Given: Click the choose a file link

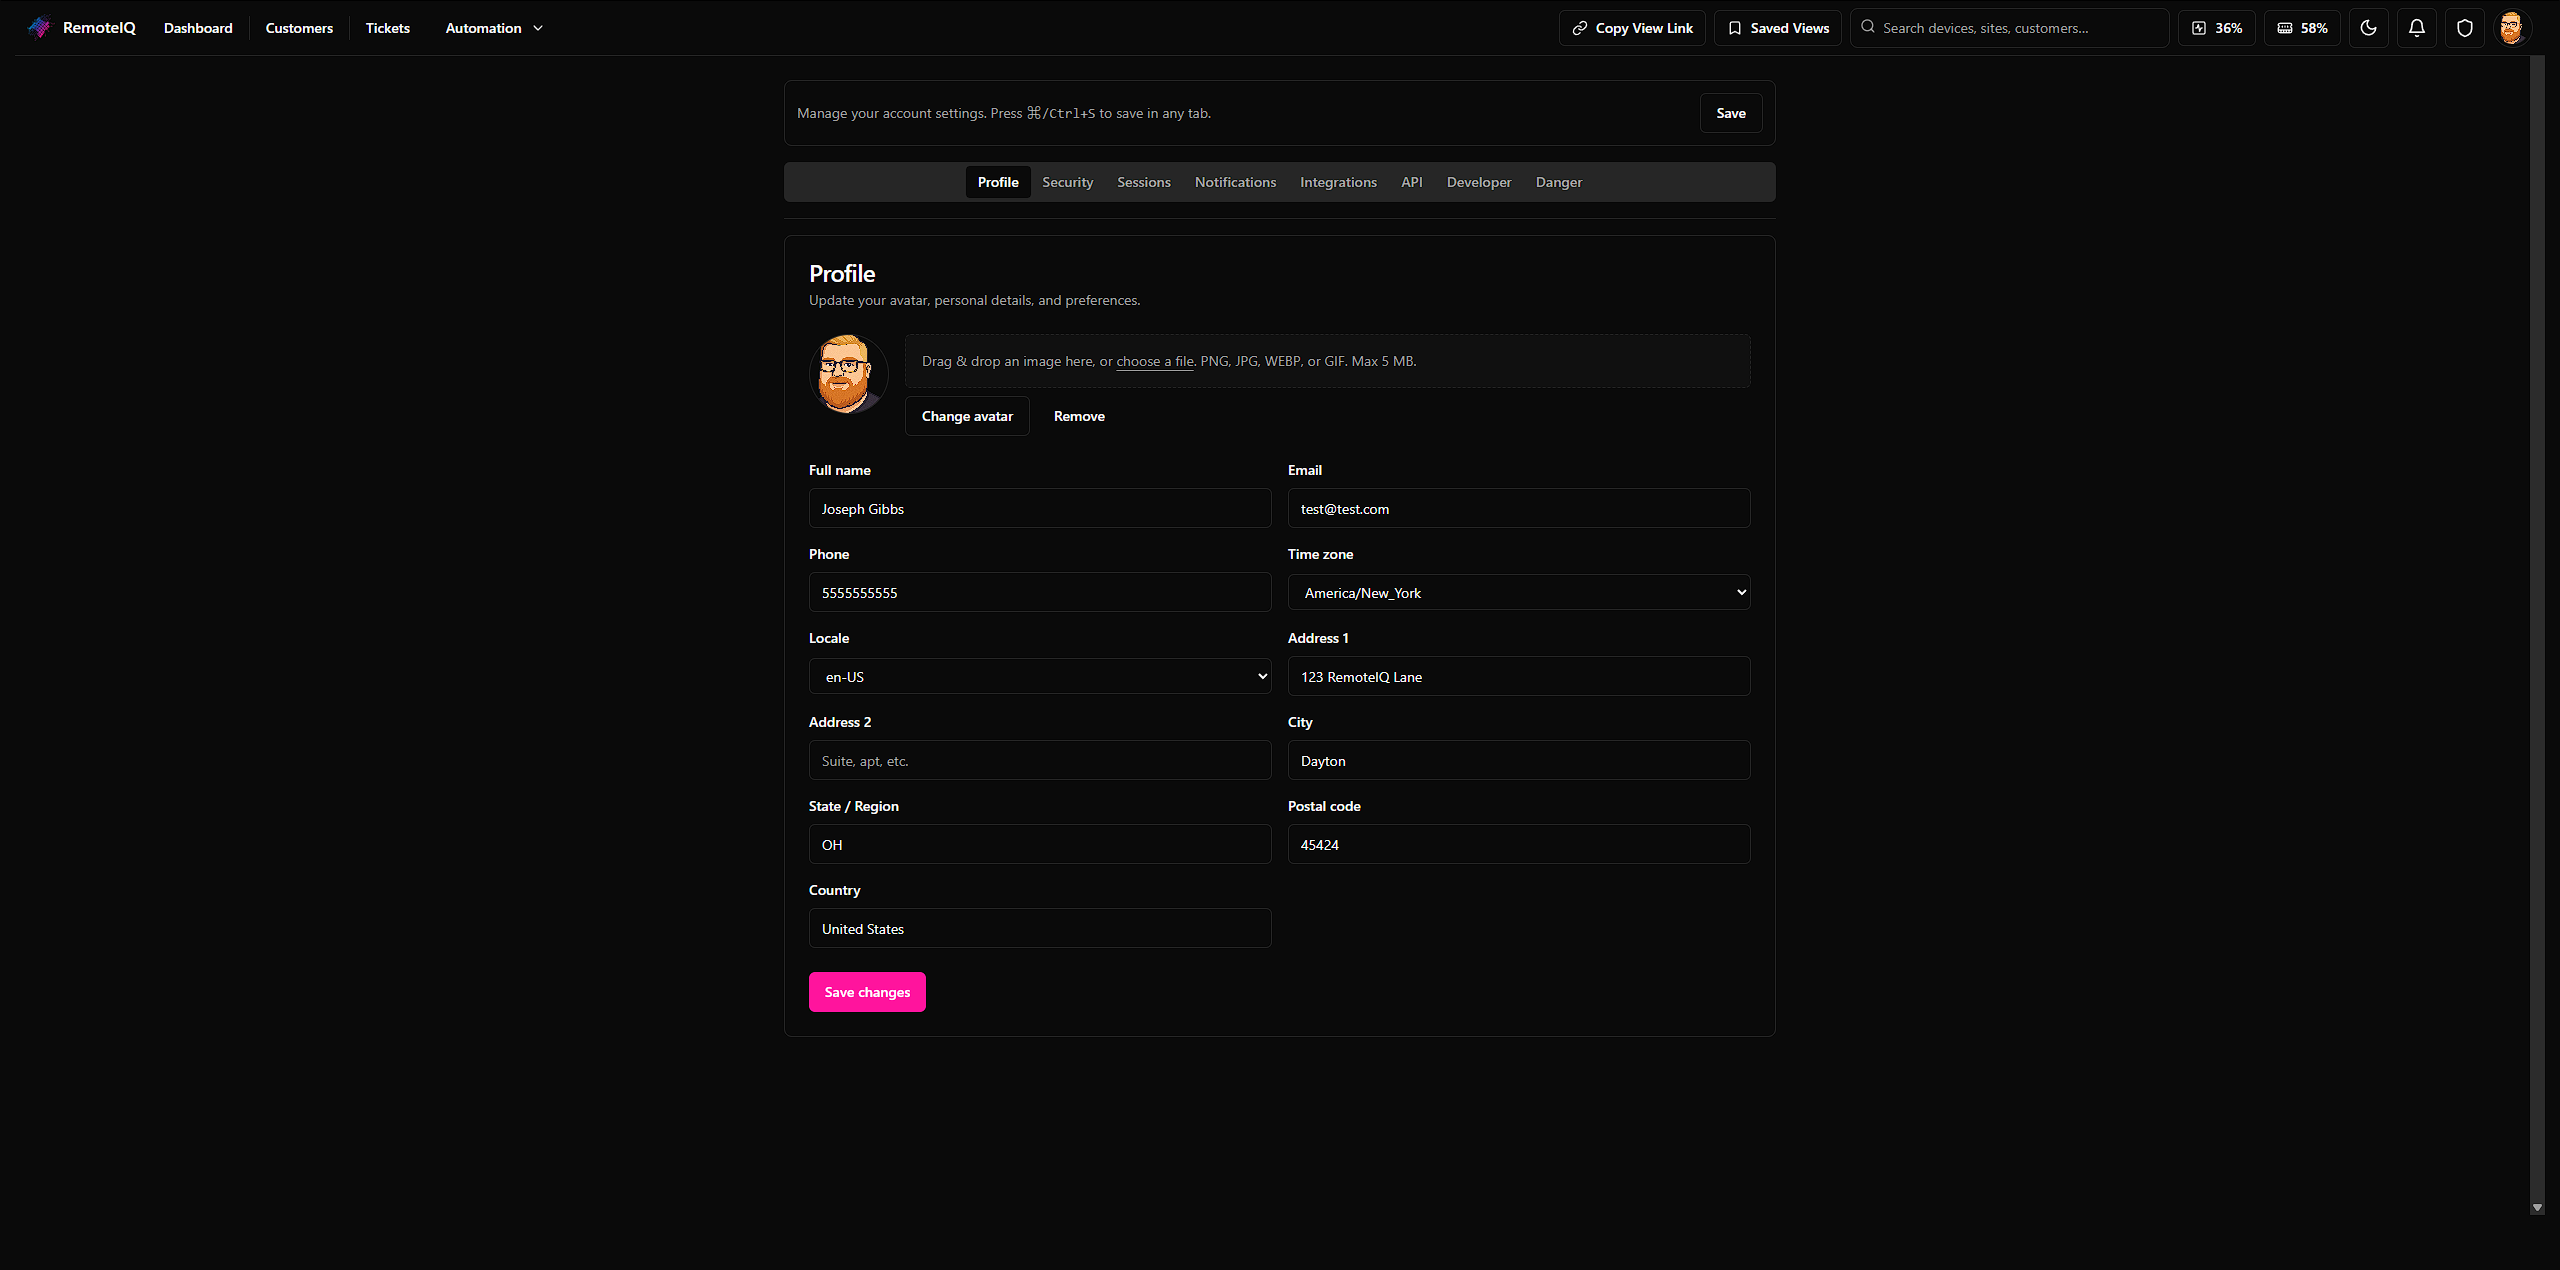Looking at the screenshot, I should [x=1155, y=361].
